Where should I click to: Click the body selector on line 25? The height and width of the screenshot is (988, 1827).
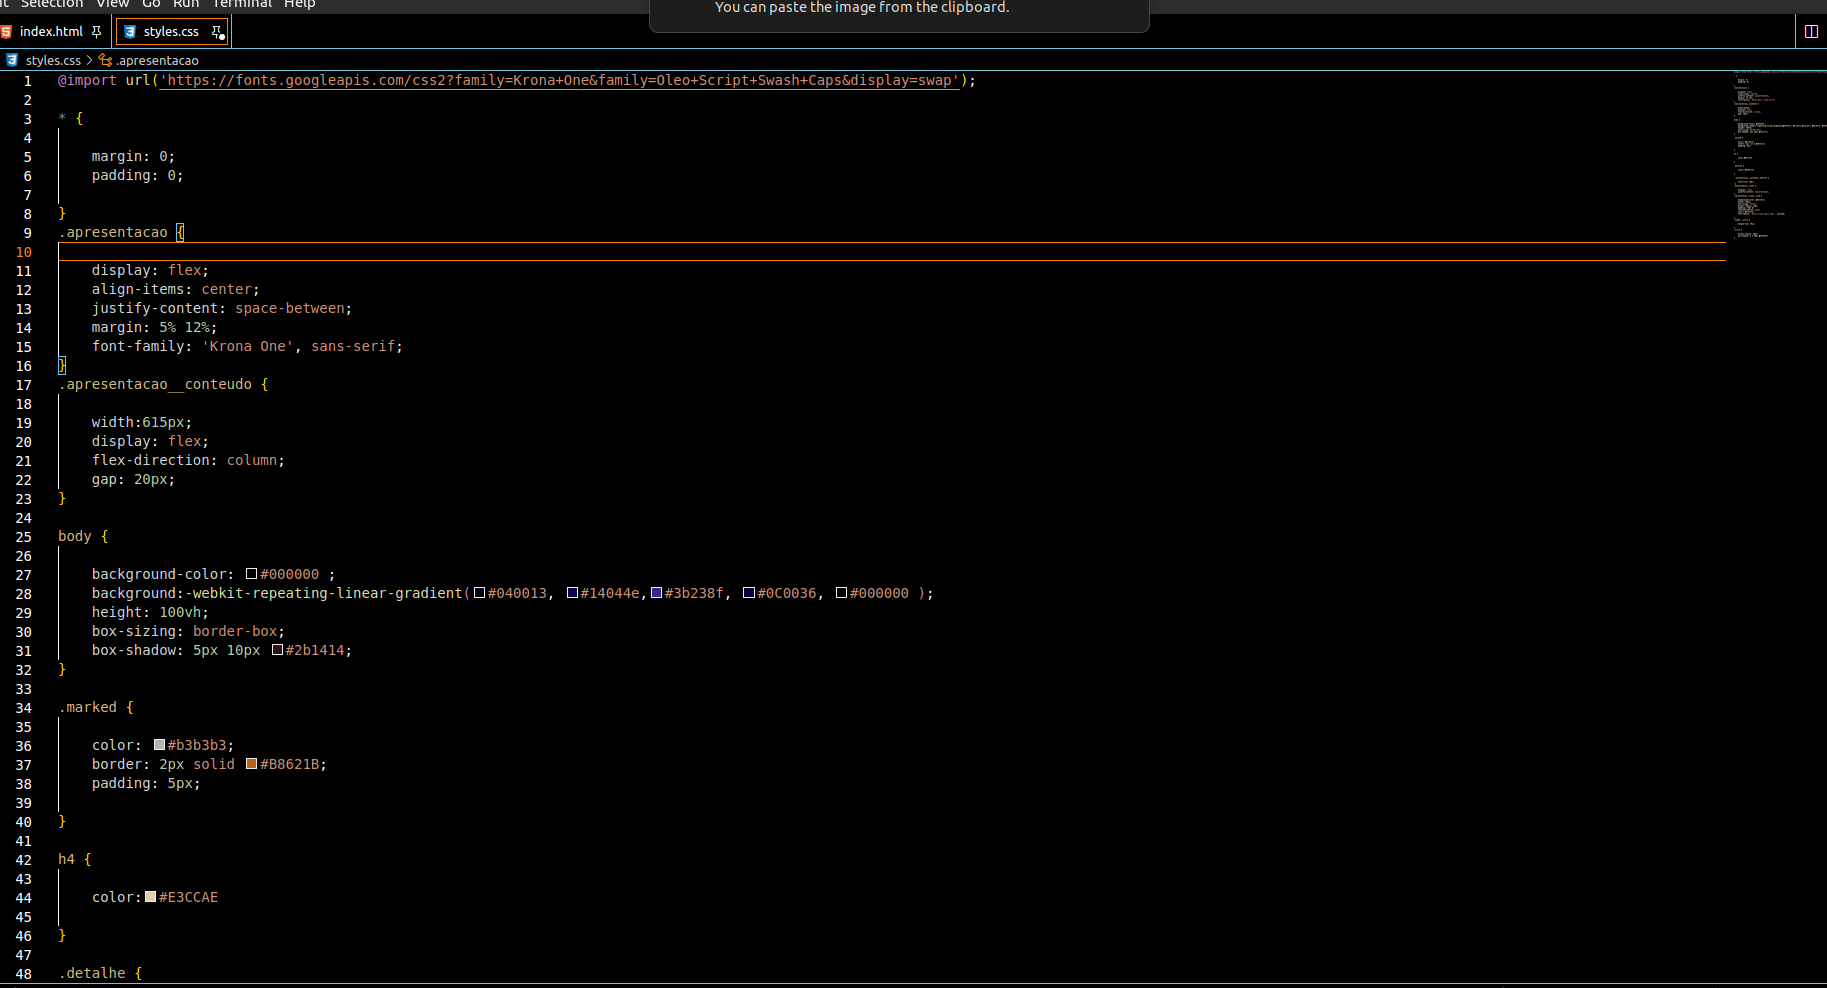(75, 536)
